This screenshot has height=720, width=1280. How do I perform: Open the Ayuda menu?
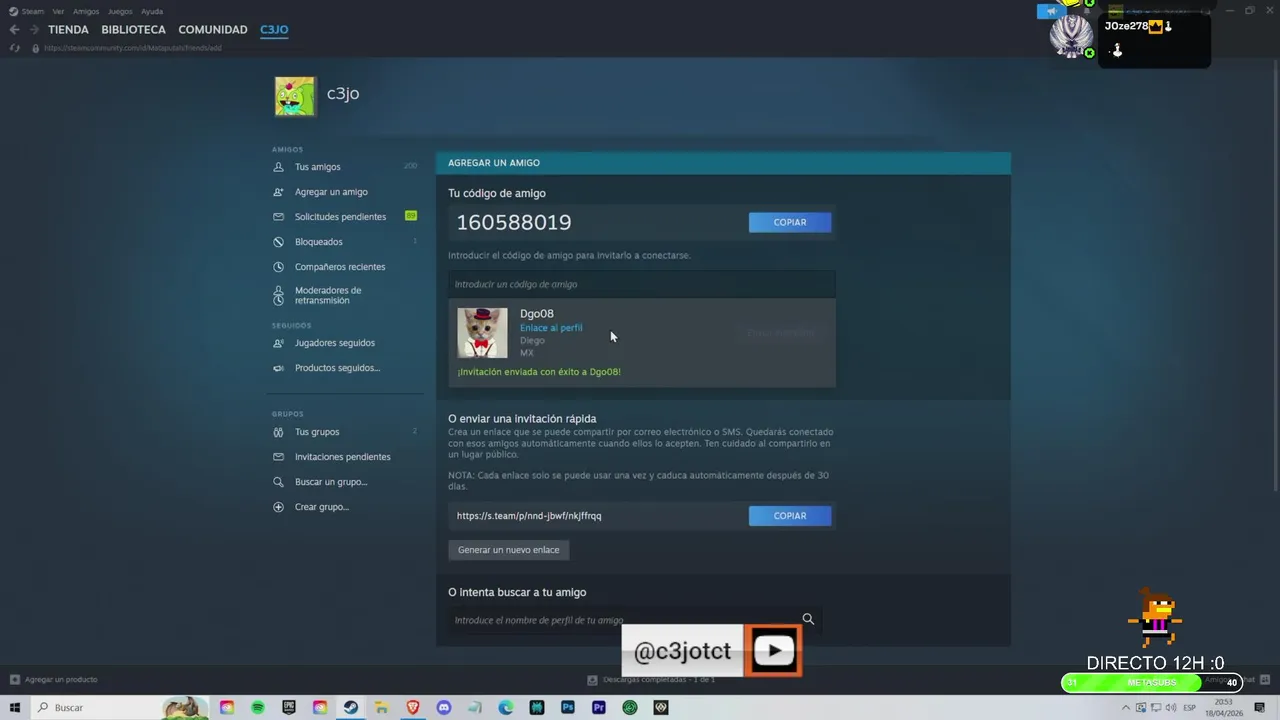(x=152, y=12)
